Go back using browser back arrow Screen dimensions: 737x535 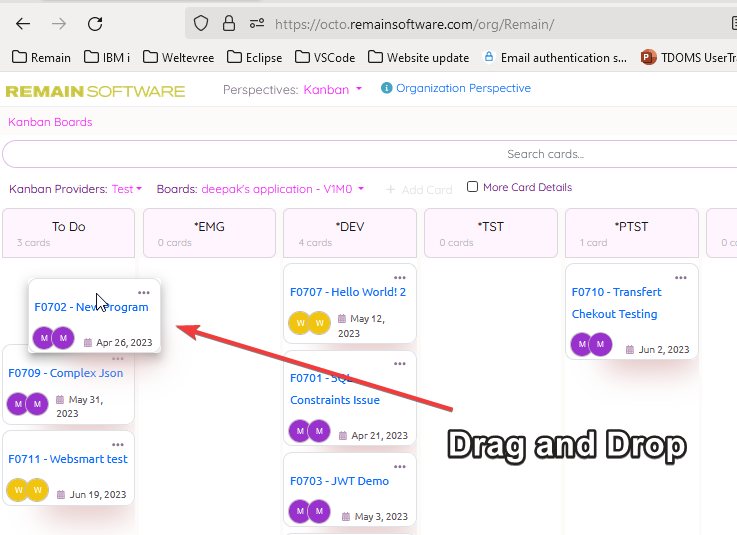click(23, 23)
